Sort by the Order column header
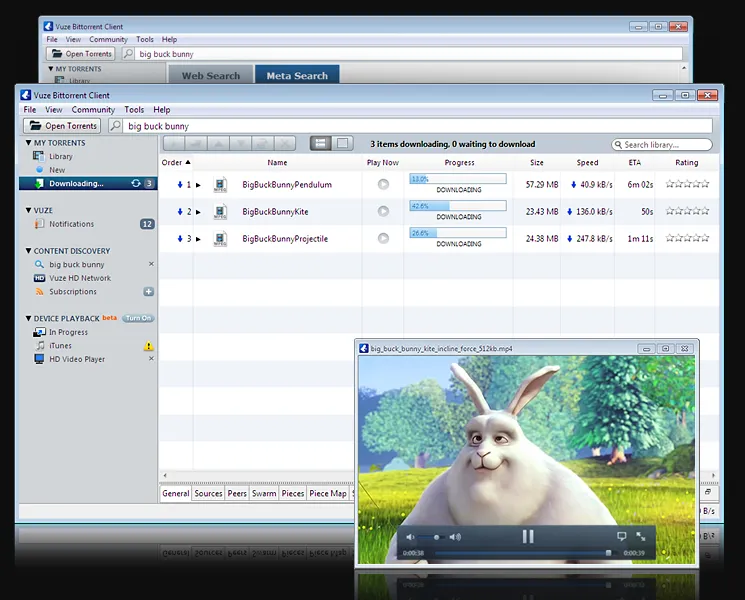This screenshot has width=745, height=600. coord(176,162)
